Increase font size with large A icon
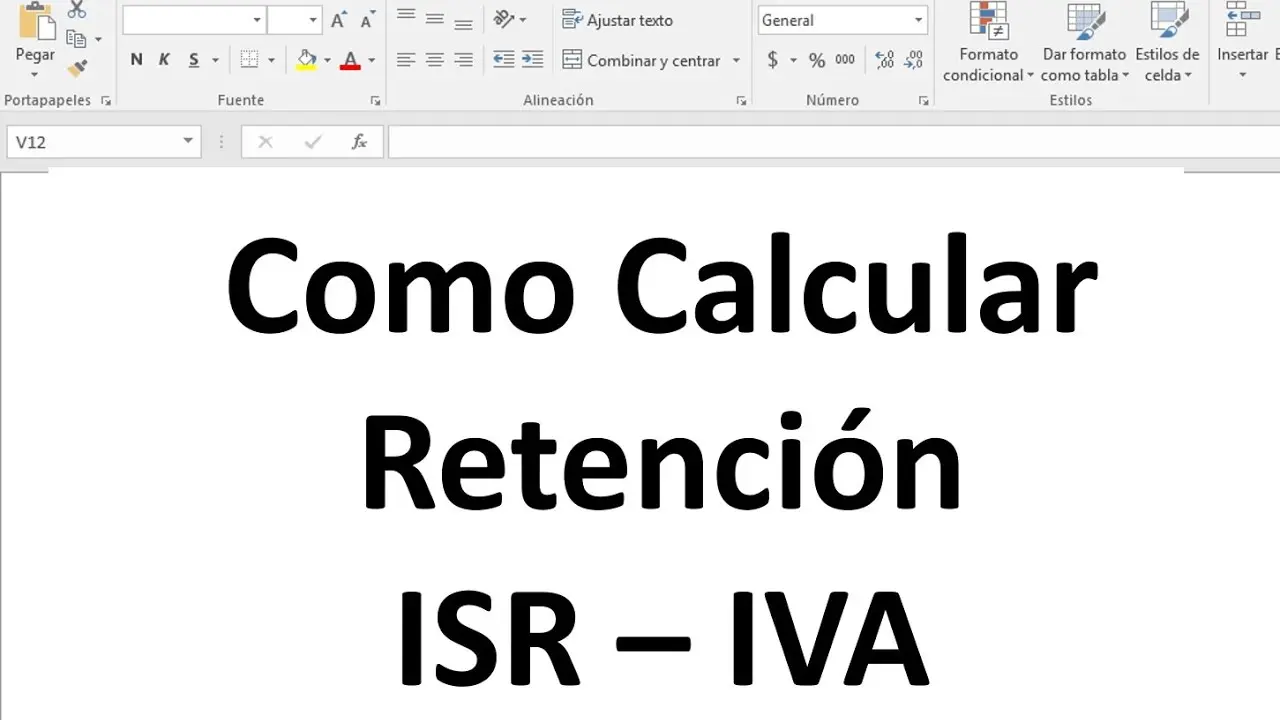The image size is (1280, 720). pos(339,20)
